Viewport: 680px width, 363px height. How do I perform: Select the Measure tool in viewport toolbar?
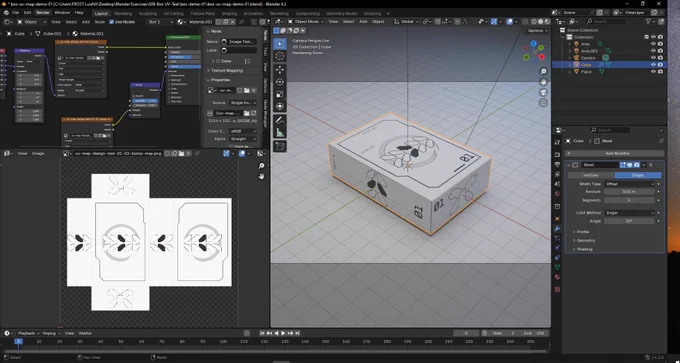click(280, 133)
